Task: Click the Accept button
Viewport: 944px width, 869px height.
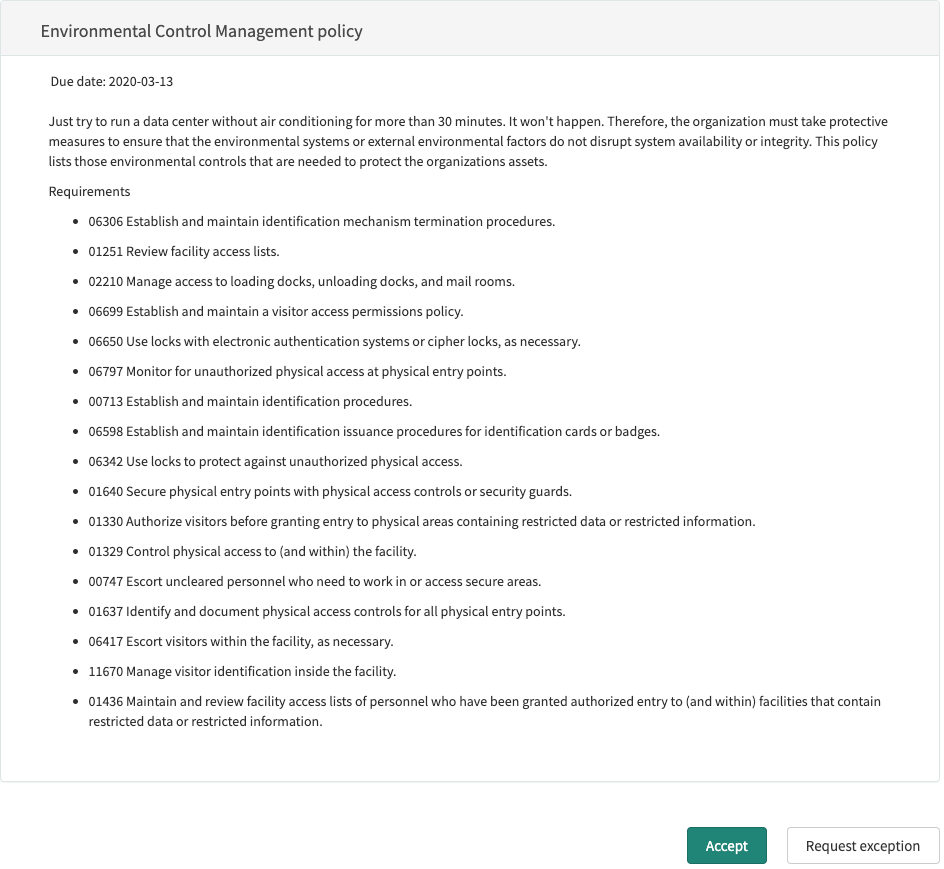Action: [x=726, y=846]
